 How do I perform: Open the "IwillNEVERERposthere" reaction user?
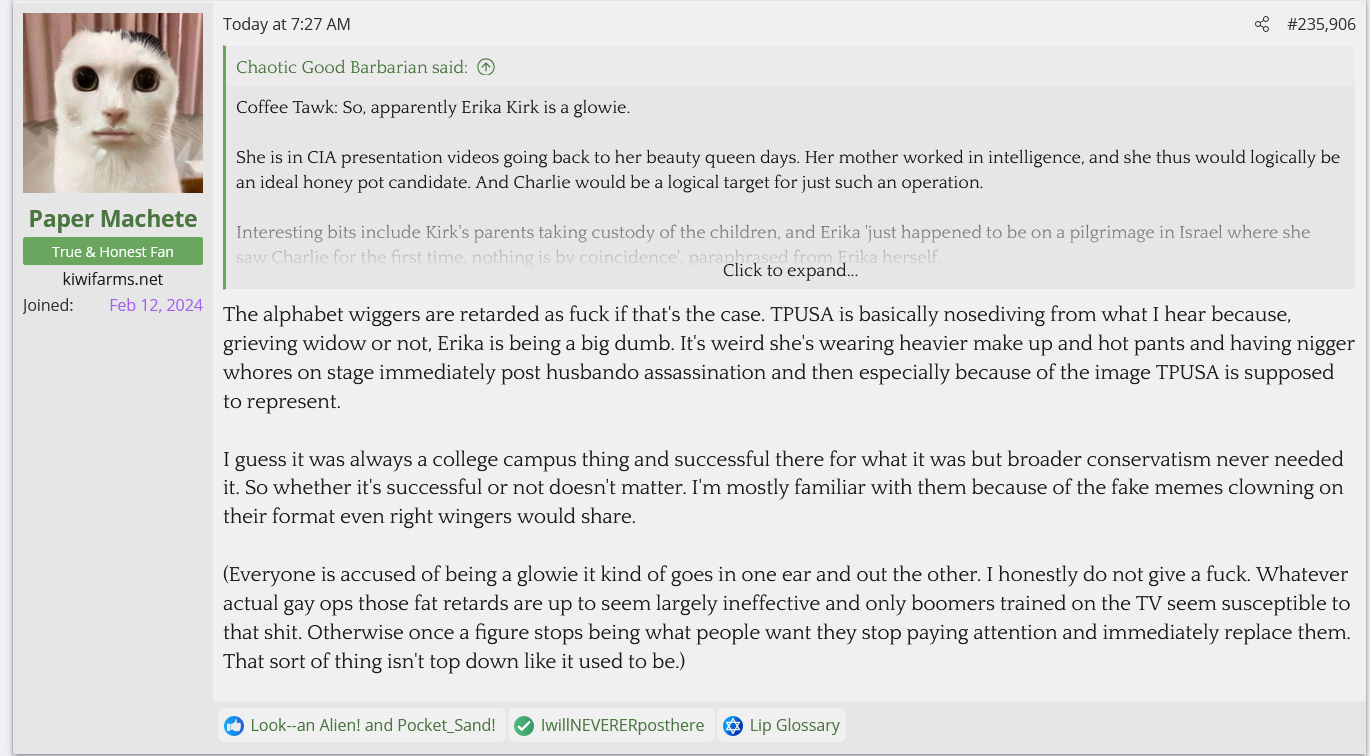point(622,726)
